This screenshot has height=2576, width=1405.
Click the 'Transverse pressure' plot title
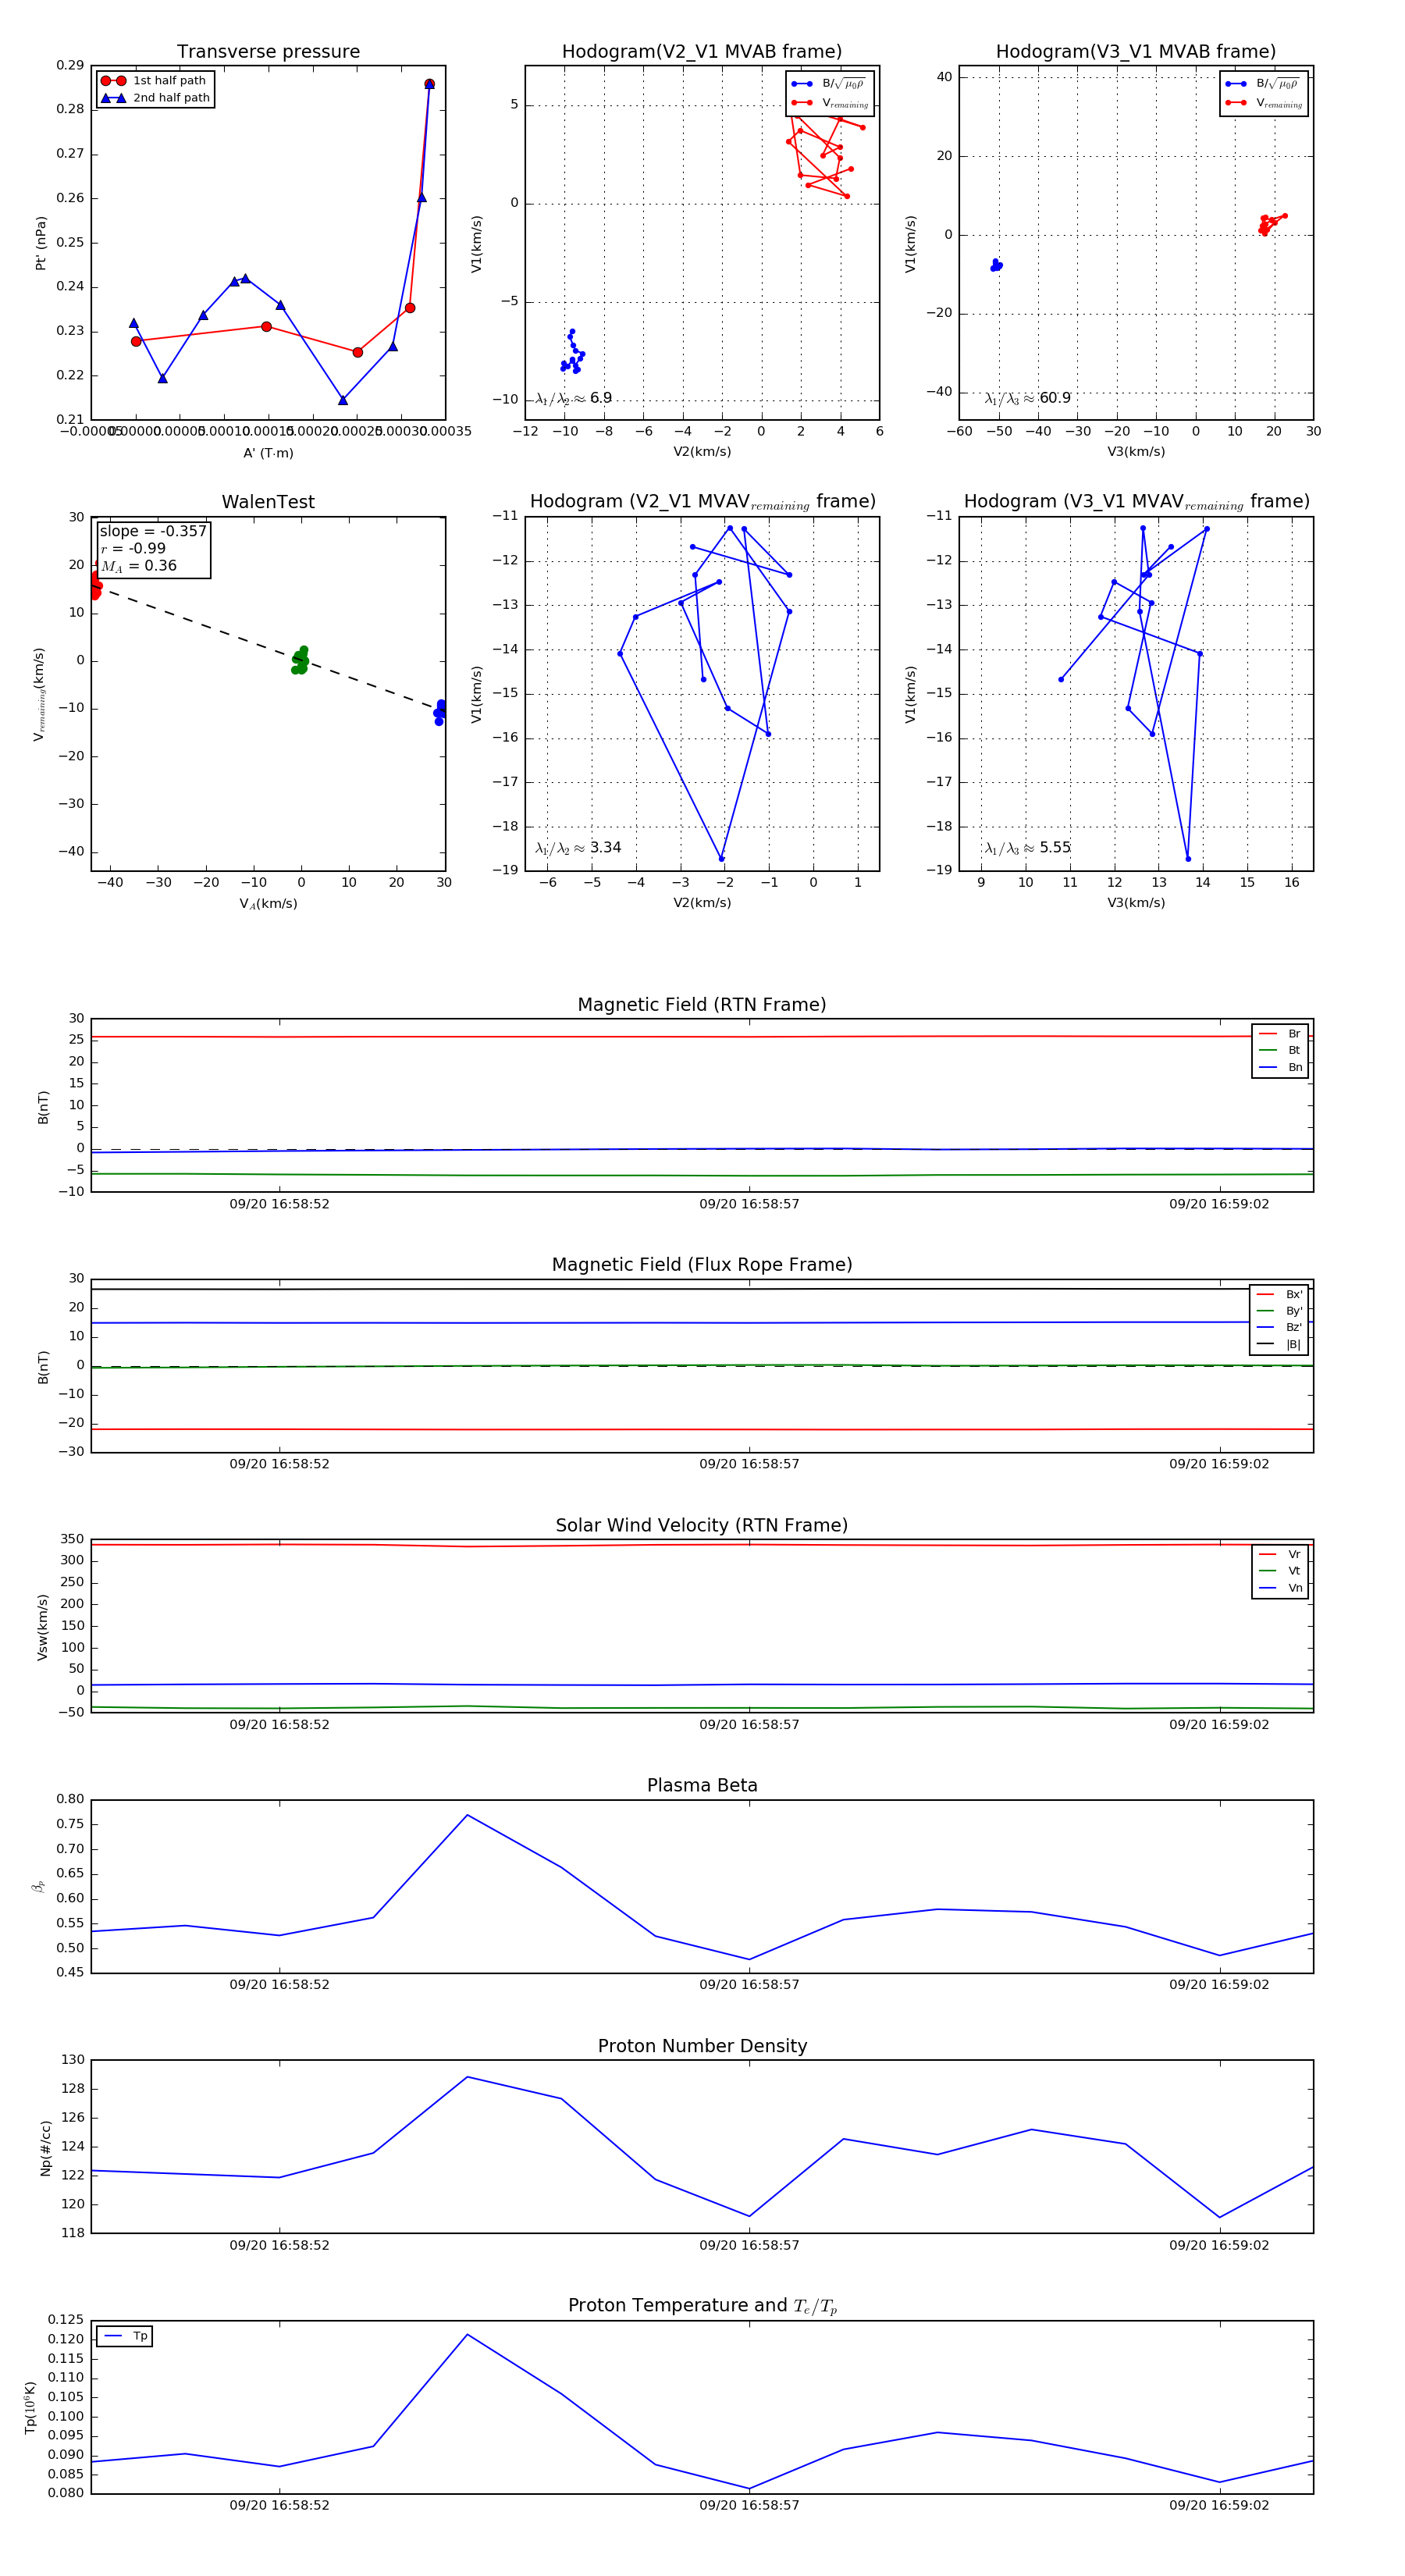click(268, 52)
